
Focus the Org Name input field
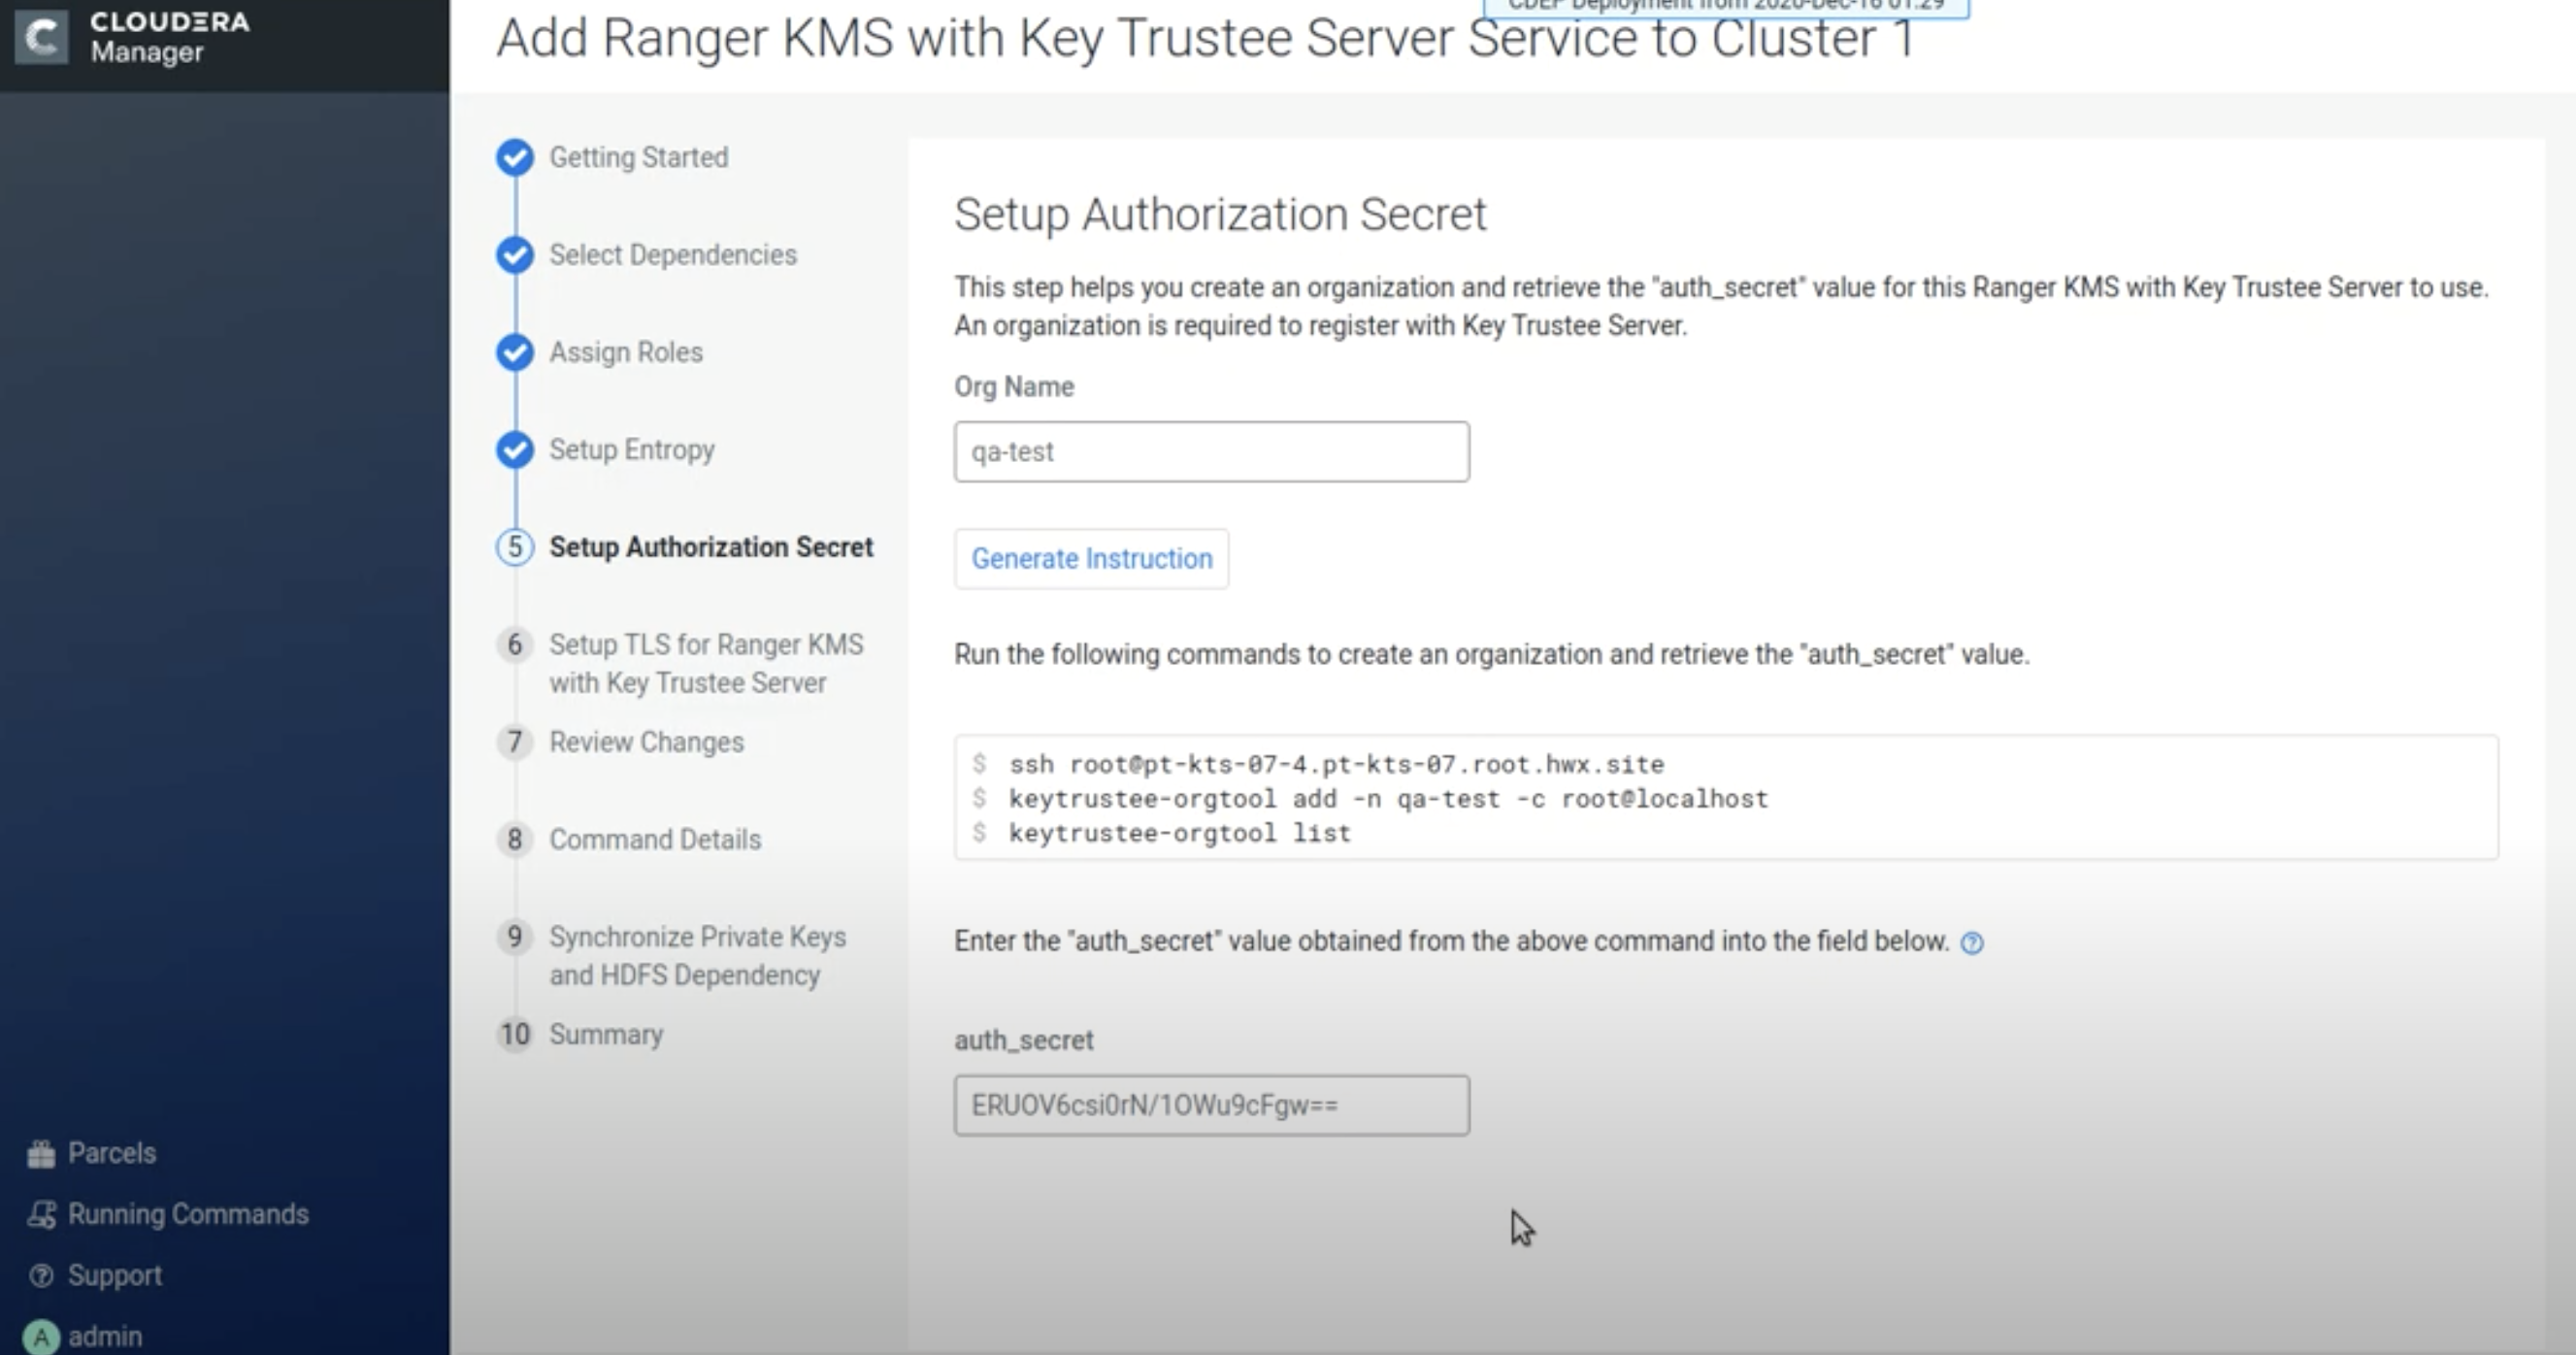click(x=1212, y=452)
